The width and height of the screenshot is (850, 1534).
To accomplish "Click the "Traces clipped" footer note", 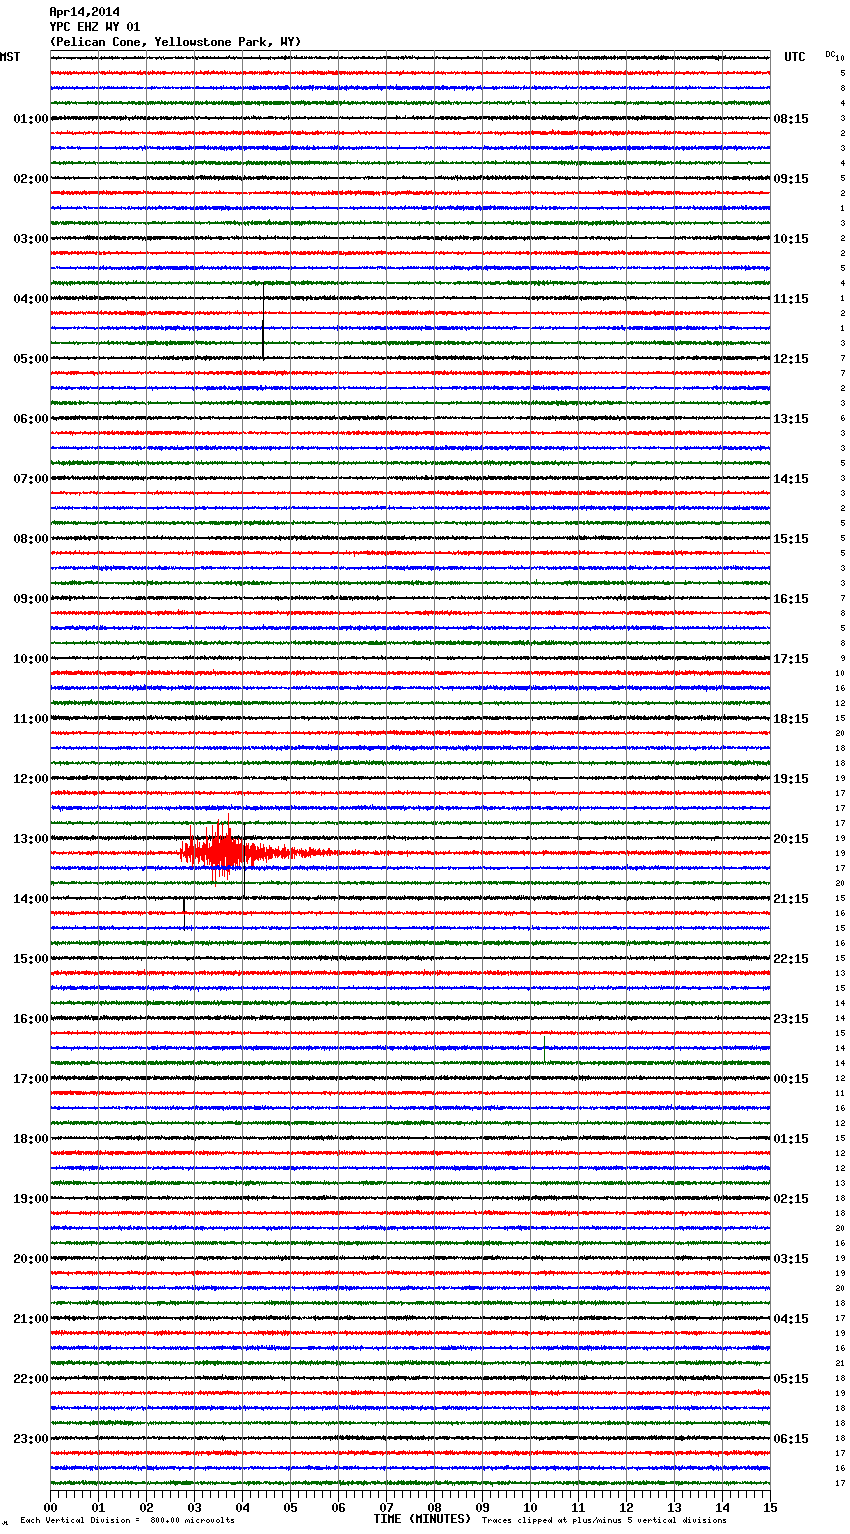I will click(604, 1521).
